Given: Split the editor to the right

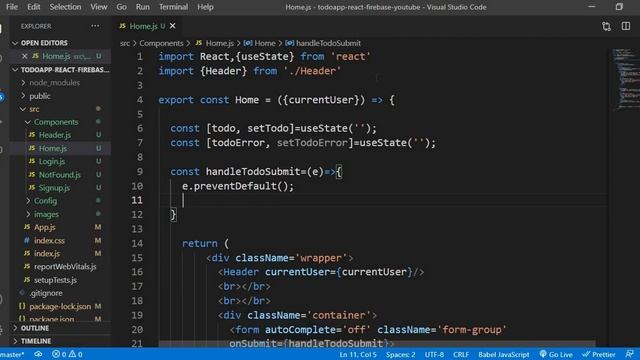Looking at the screenshot, I should 626,27.
